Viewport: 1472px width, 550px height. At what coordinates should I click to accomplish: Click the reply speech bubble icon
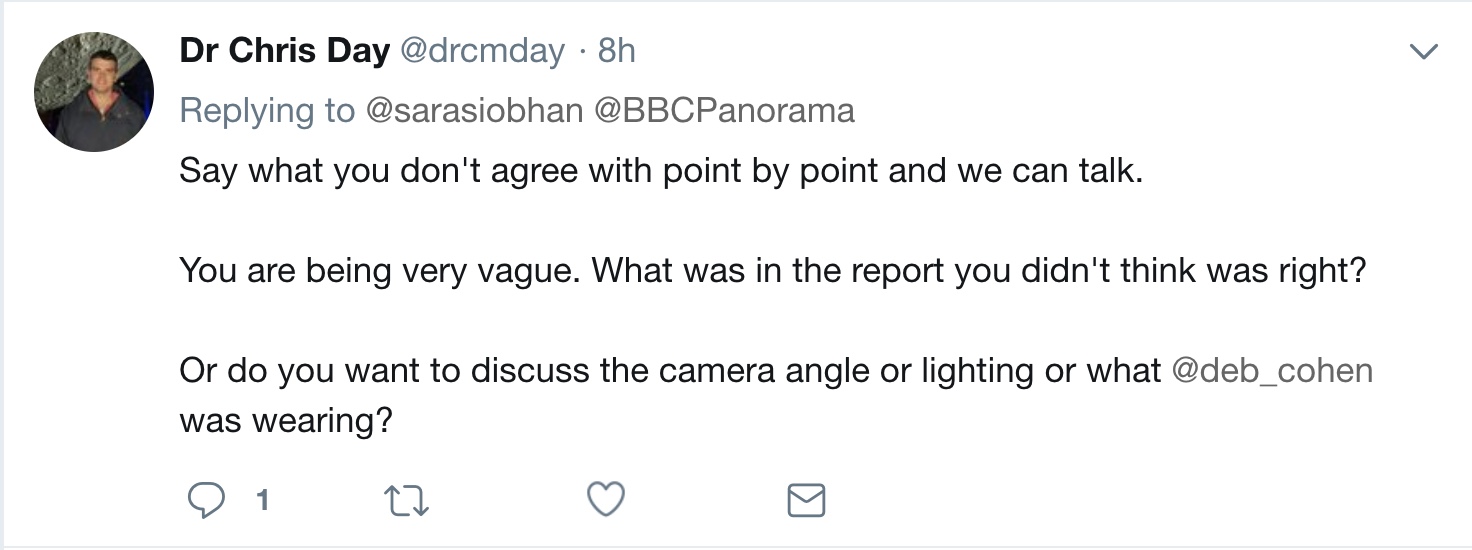pyautogui.click(x=205, y=500)
